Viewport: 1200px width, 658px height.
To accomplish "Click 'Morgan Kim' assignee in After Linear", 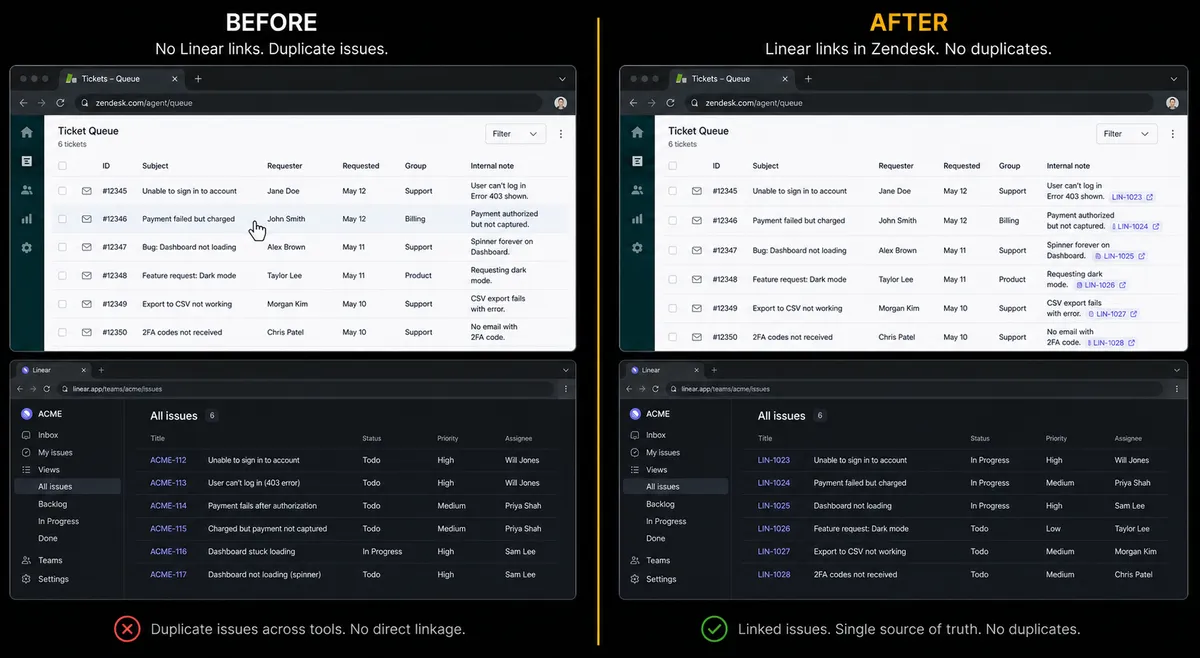I will [1136, 551].
